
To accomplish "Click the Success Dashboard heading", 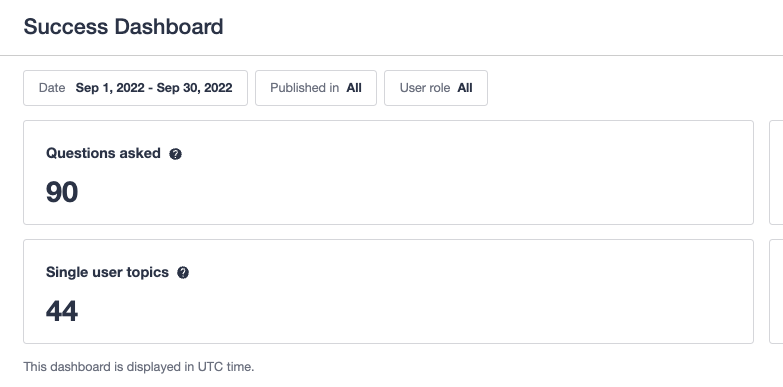I will pyautogui.click(x=123, y=26).
